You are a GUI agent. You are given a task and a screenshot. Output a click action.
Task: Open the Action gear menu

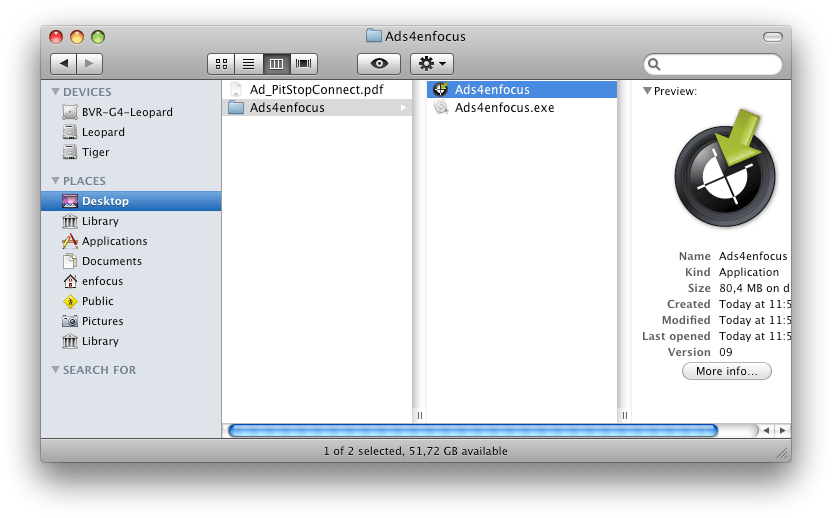coord(432,64)
